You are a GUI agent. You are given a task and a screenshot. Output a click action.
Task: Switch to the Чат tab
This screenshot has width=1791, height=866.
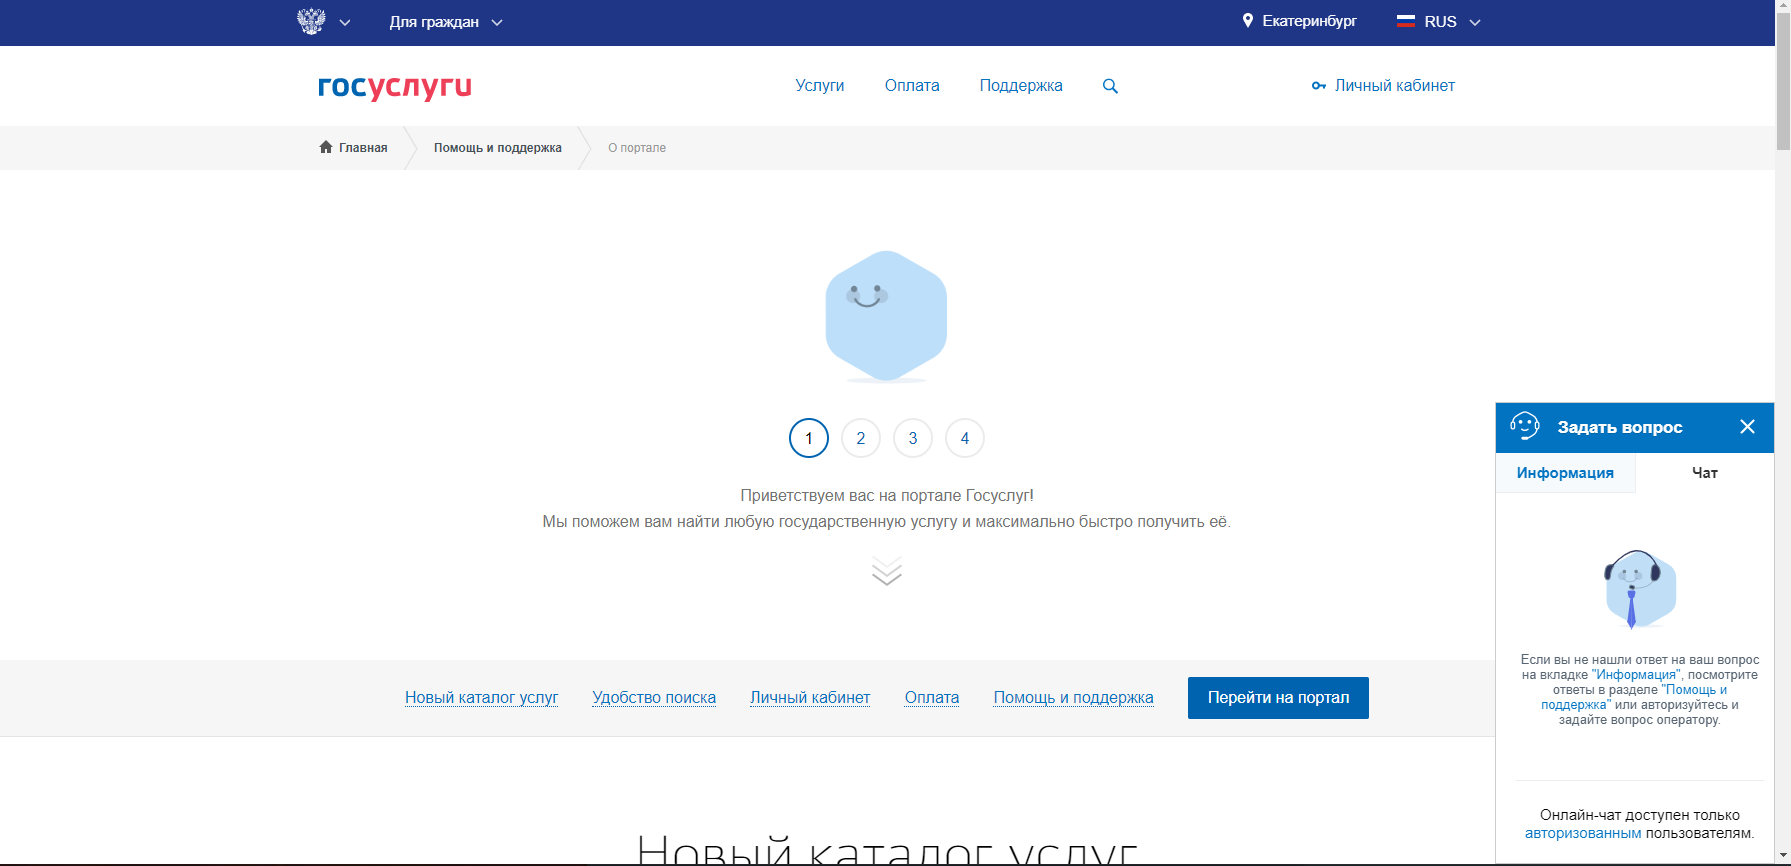(1704, 473)
